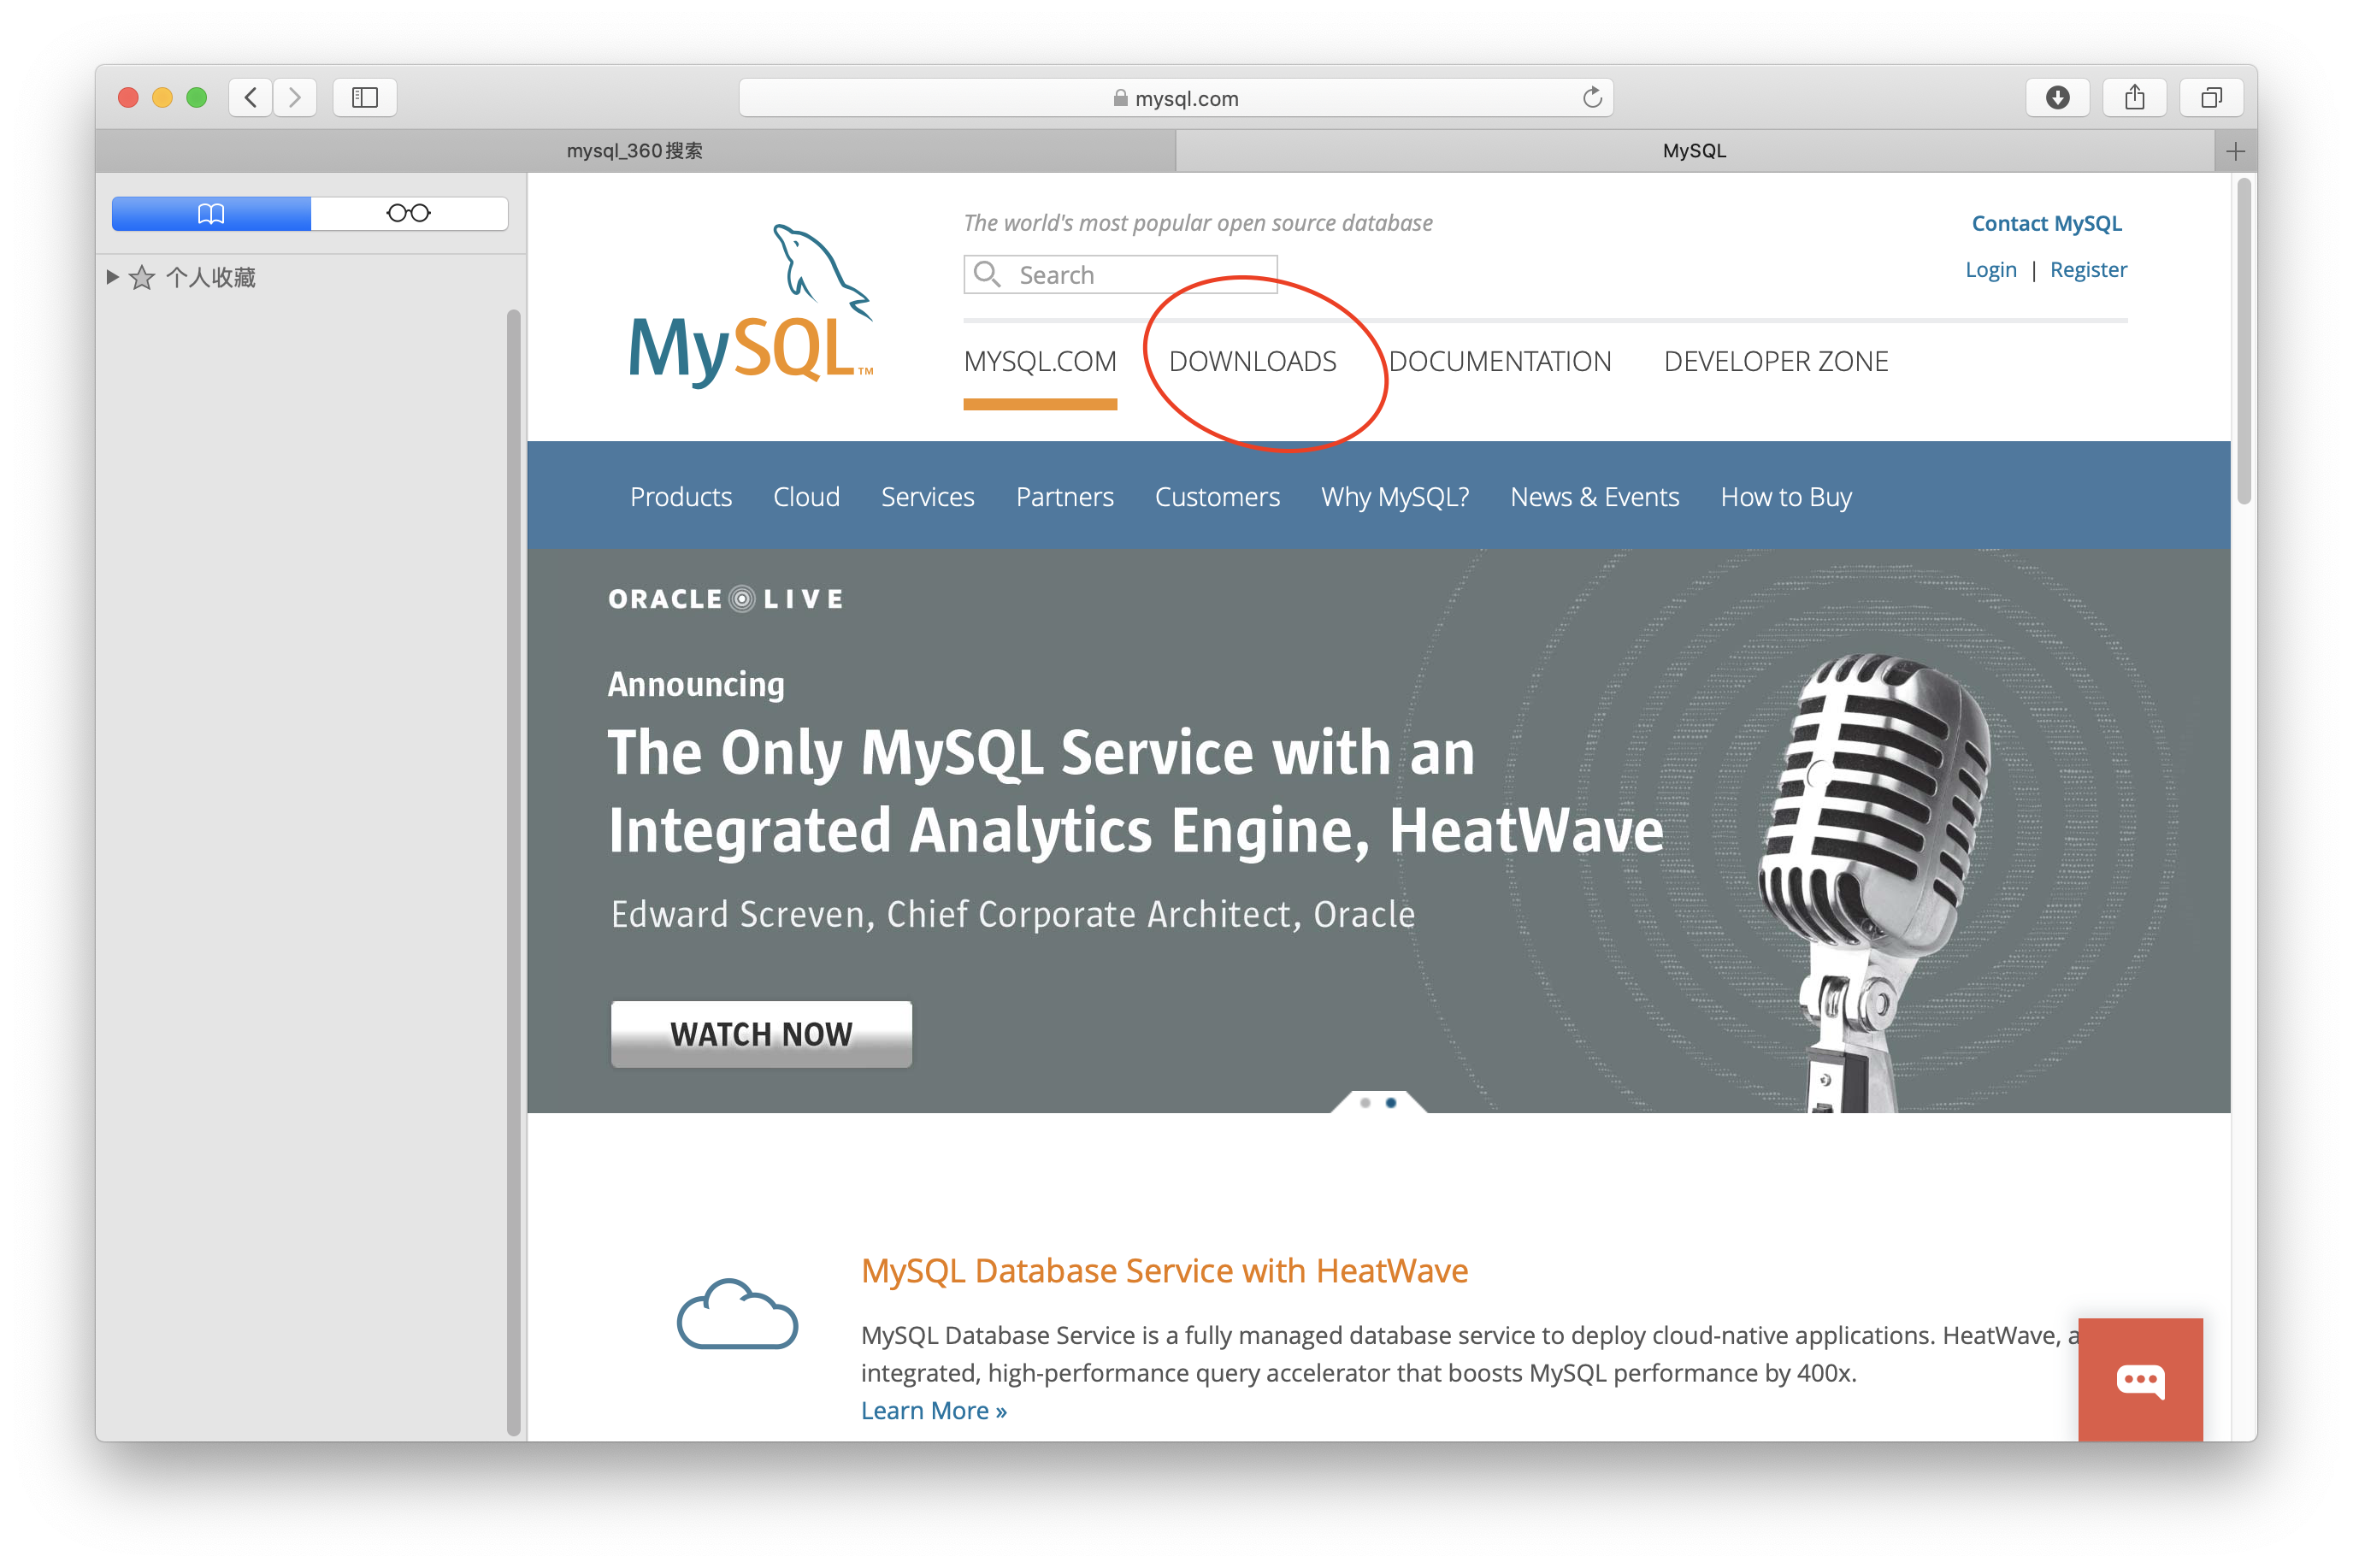Screen dimensions: 2353x1568
Task: Click the Search input field
Action: click(x=1120, y=274)
